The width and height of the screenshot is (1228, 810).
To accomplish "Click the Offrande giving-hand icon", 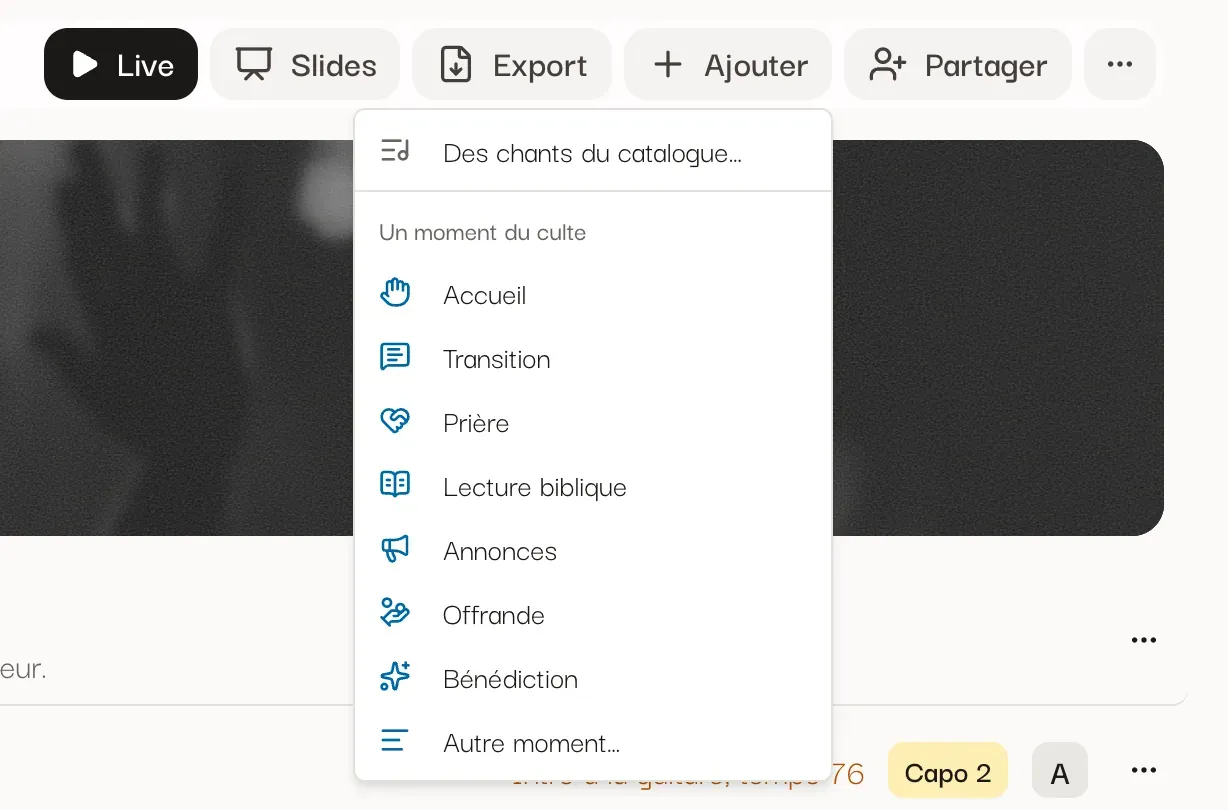I will pyautogui.click(x=395, y=613).
